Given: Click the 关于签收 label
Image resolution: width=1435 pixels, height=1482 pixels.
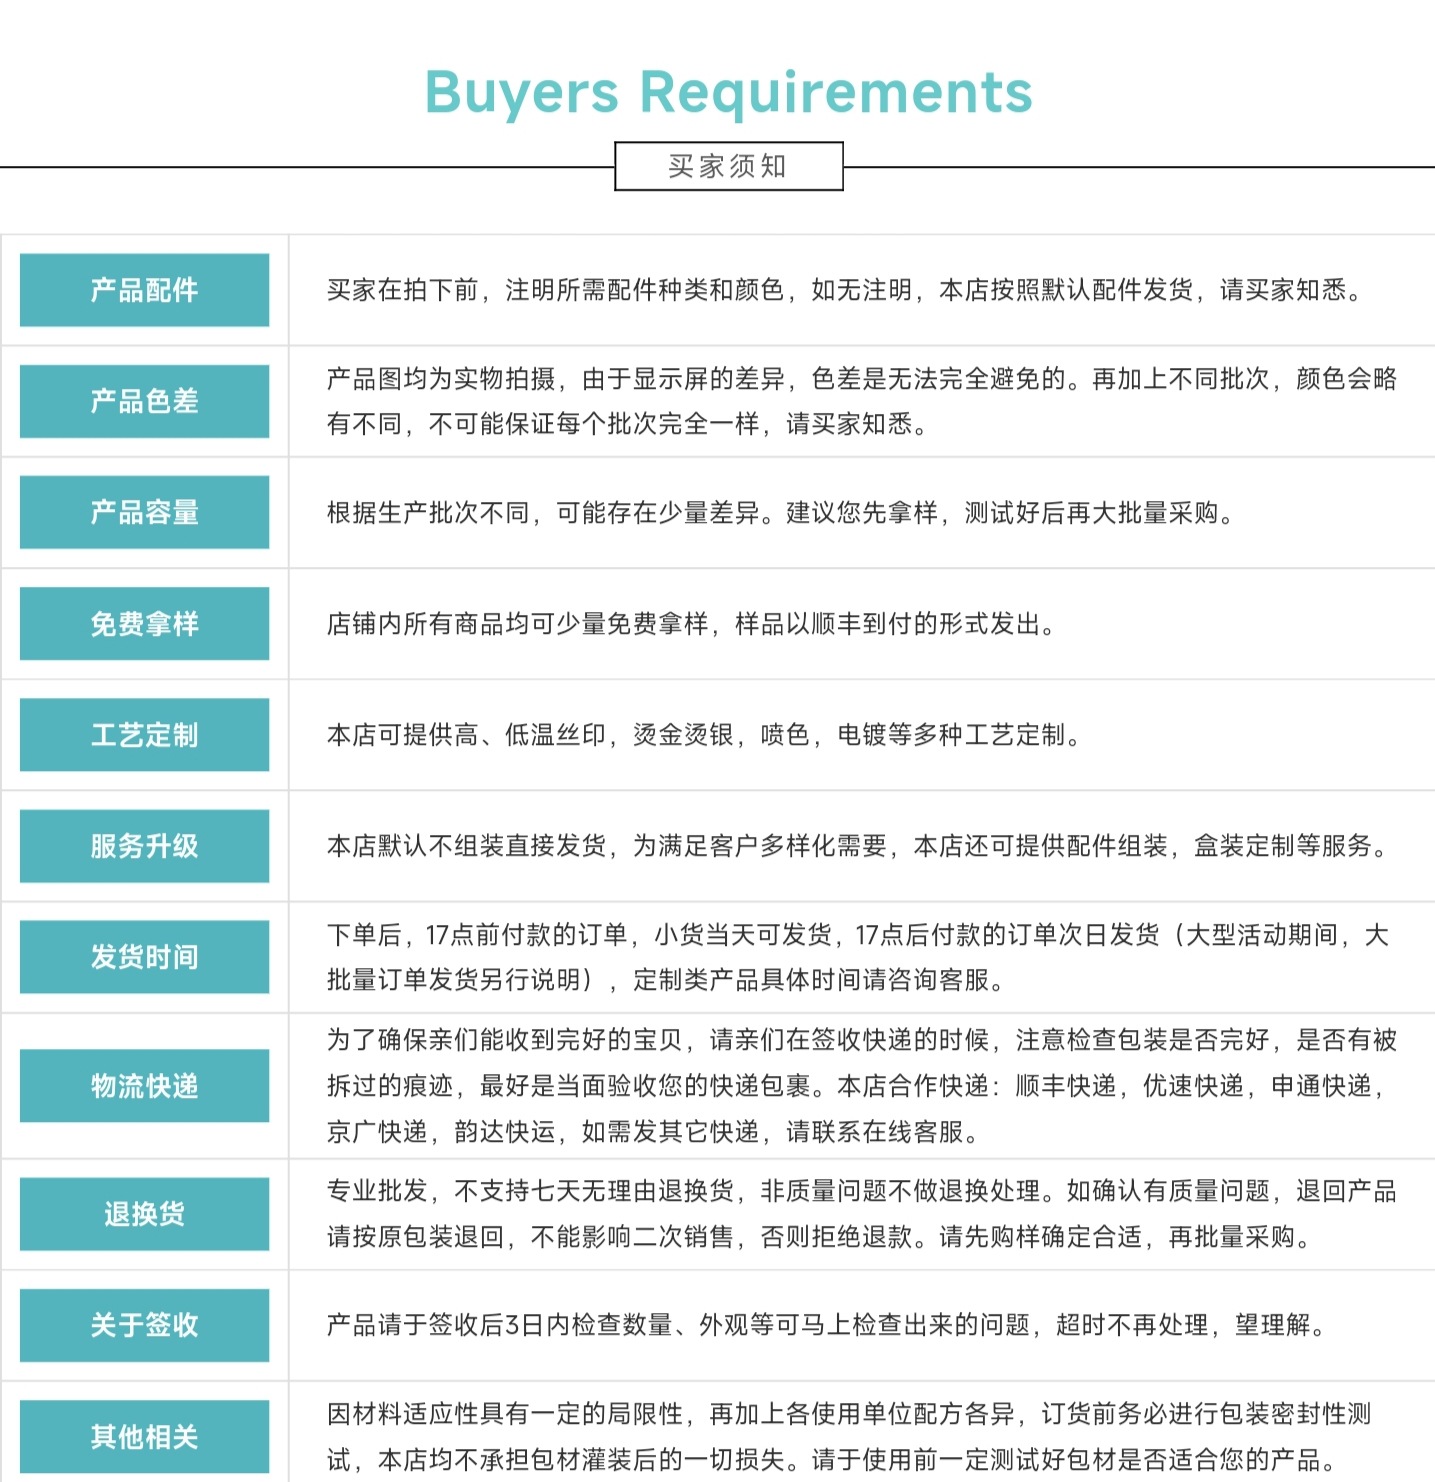Looking at the screenshot, I should 144,1325.
